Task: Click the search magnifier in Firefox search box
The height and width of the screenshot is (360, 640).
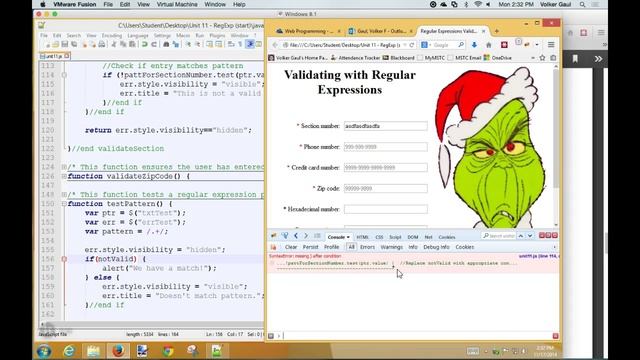Action: (x=461, y=45)
